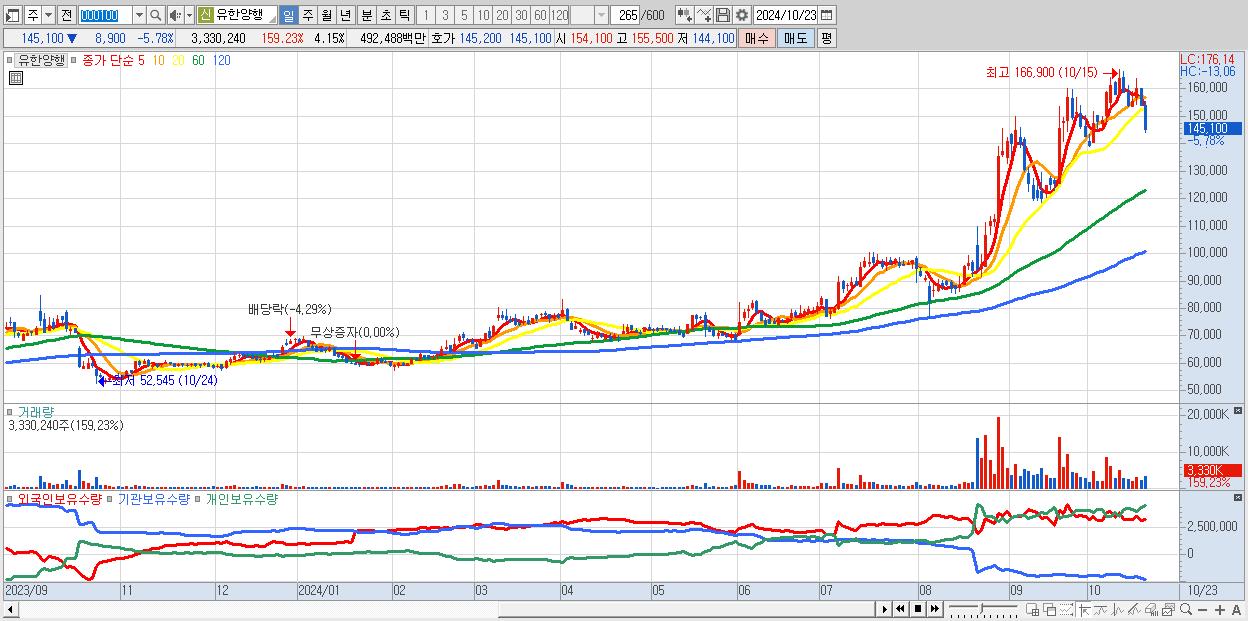Image resolution: width=1248 pixels, height=621 pixels.
Task: Click the window with grid icon
Action: (1033, 609)
